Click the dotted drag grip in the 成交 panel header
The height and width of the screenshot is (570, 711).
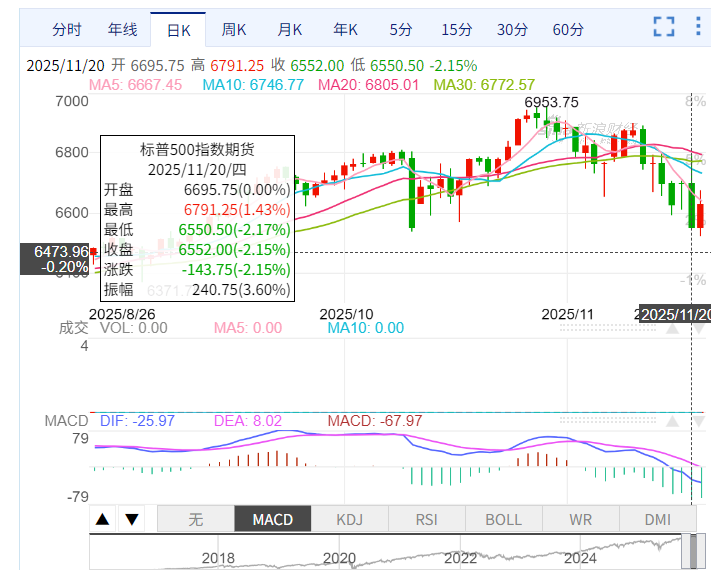[x=608, y=328]
